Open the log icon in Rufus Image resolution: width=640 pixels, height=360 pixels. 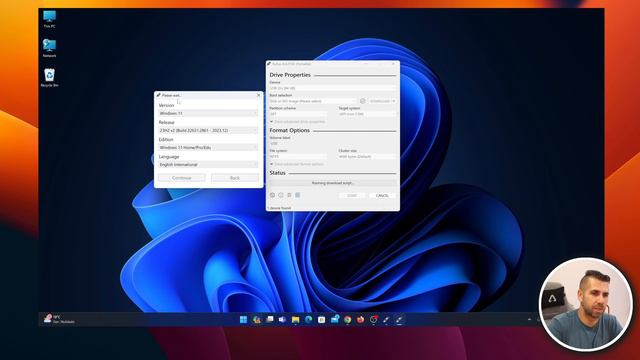pos(298,196)
